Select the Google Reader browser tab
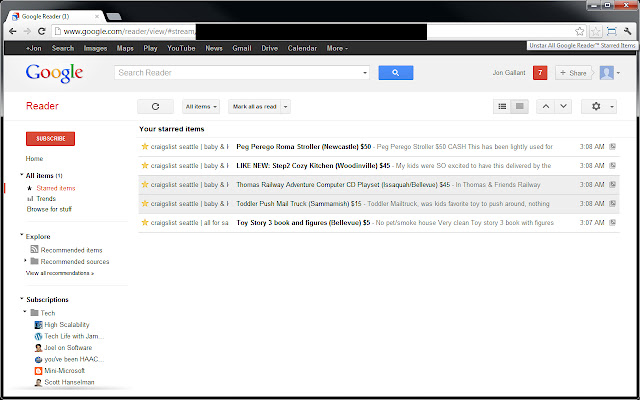 [55, 16]
